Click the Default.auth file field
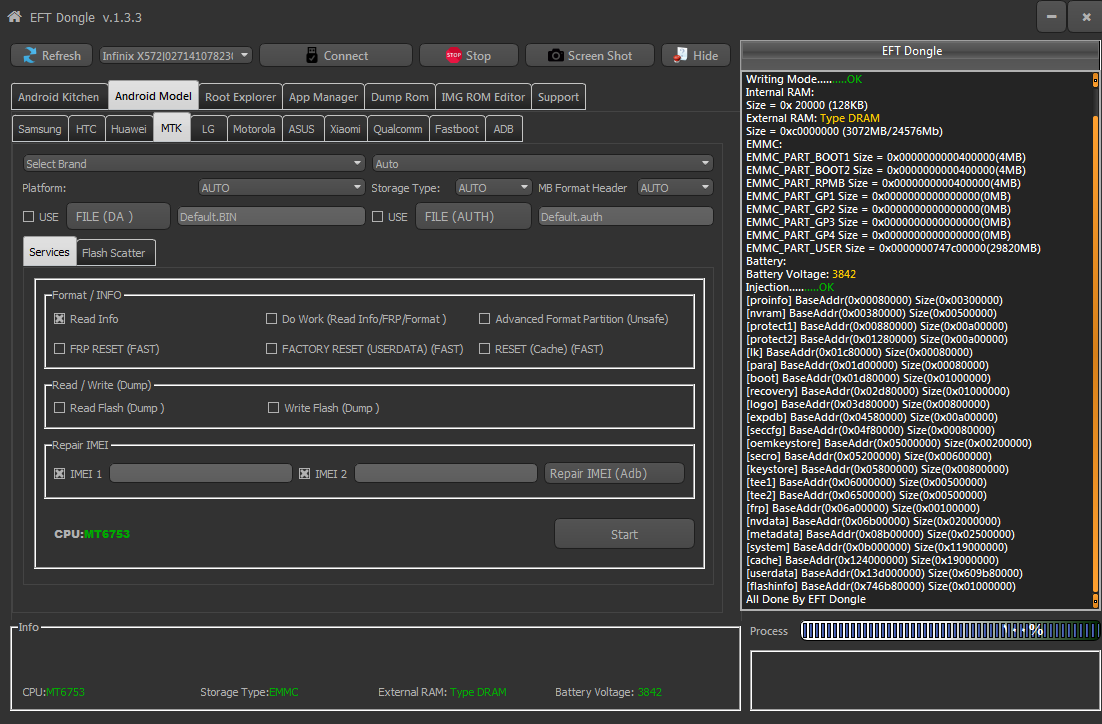This screenshot has height=724, width=1102. pos(625,216)
